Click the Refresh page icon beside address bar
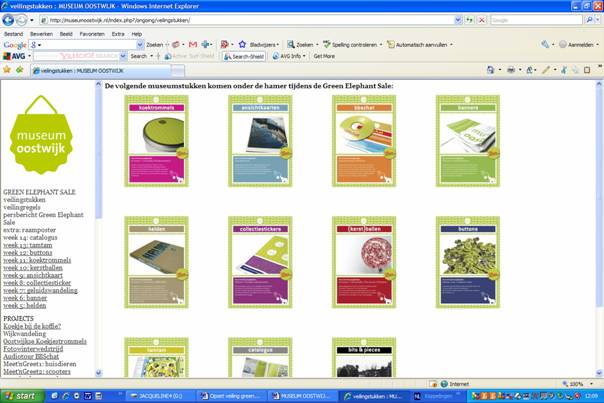Viewport: 604px width, 403px height. [469, 20]
